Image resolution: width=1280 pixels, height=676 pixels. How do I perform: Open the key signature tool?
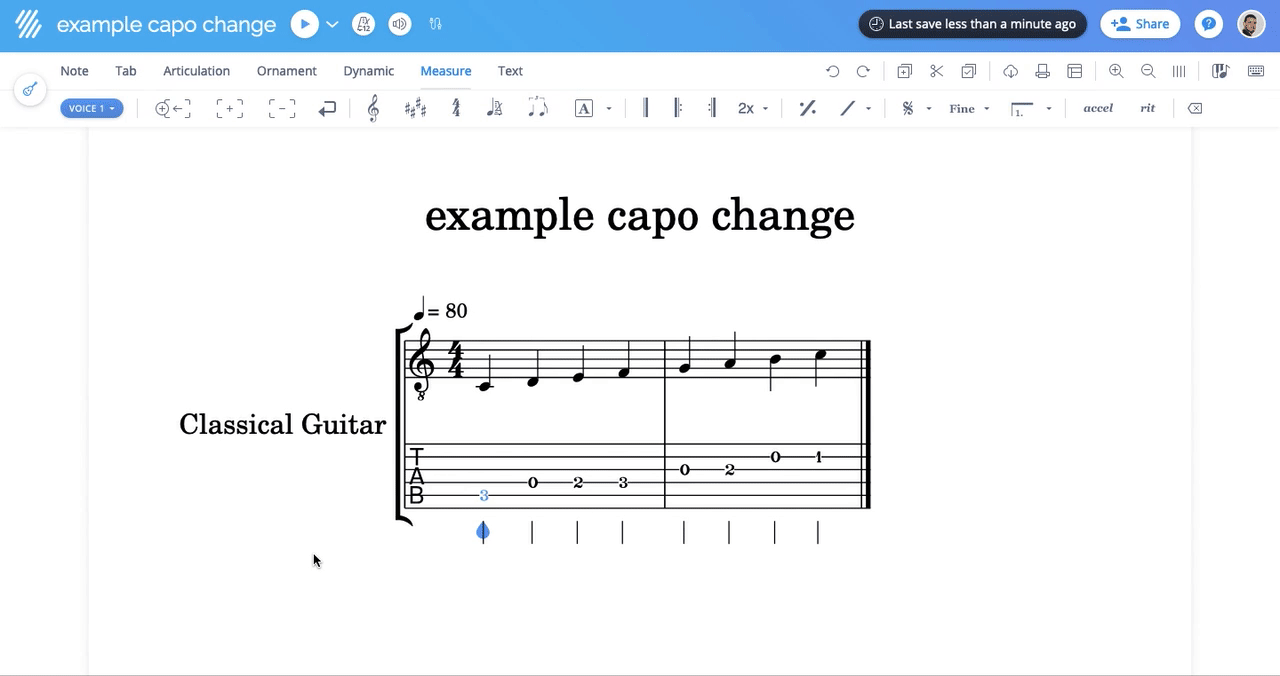click(415, 108)
